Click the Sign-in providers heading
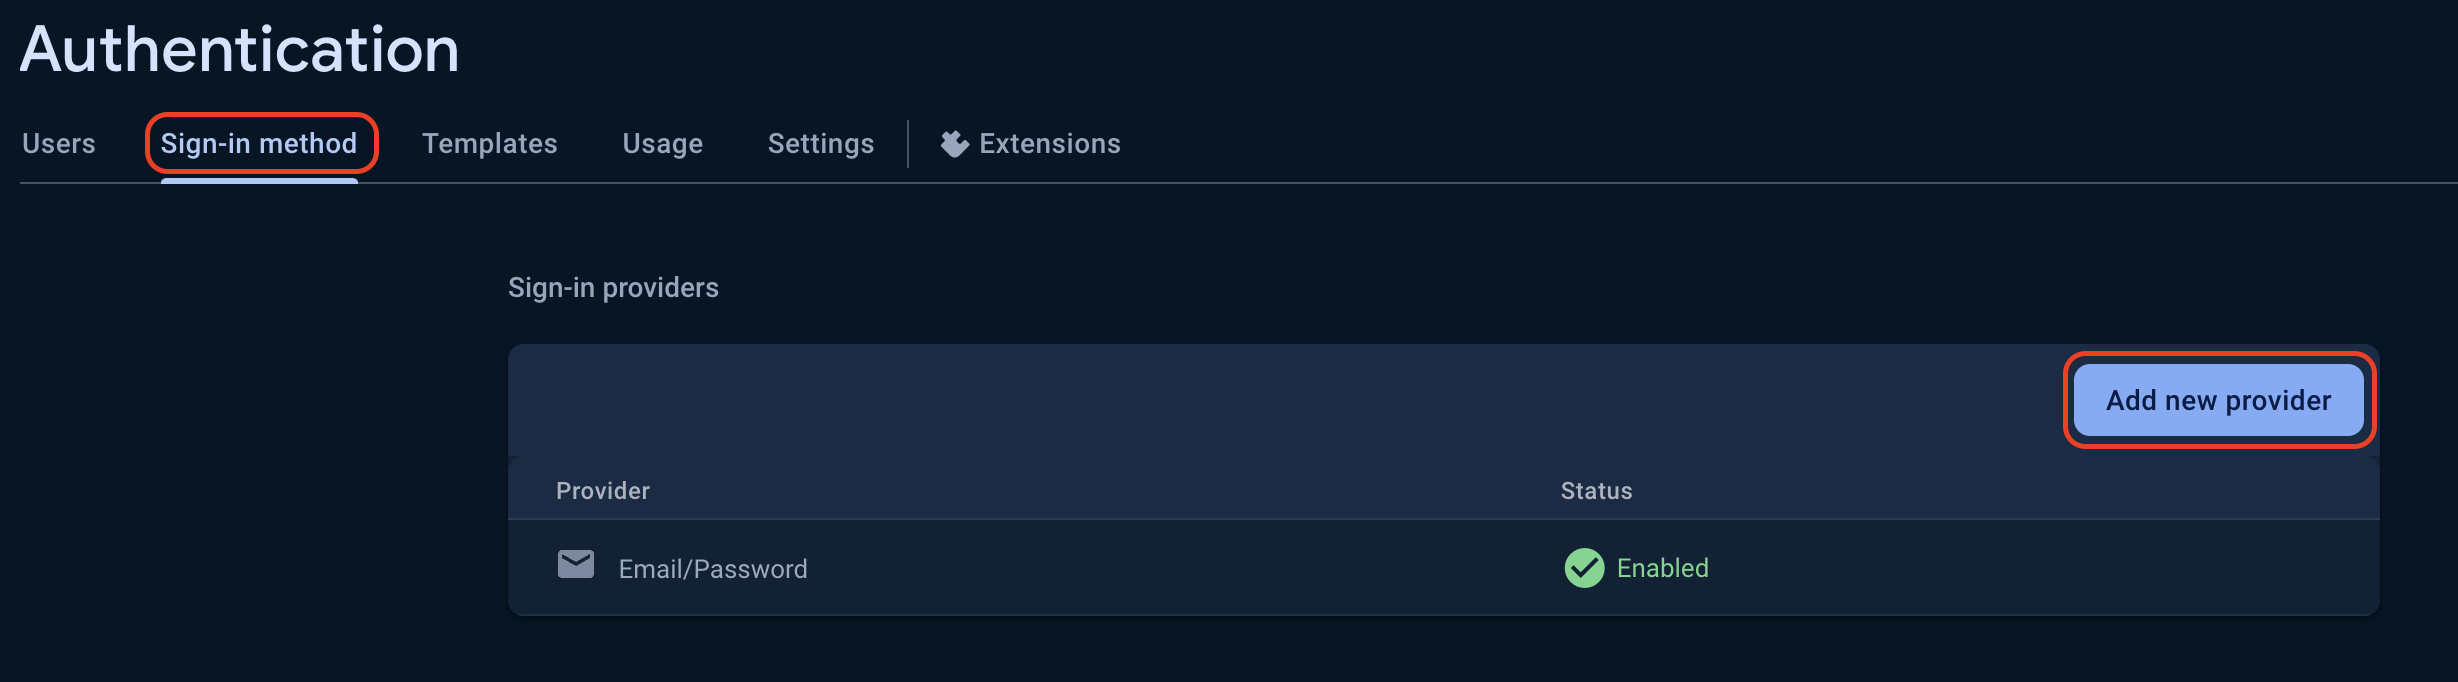 (613, 288)
